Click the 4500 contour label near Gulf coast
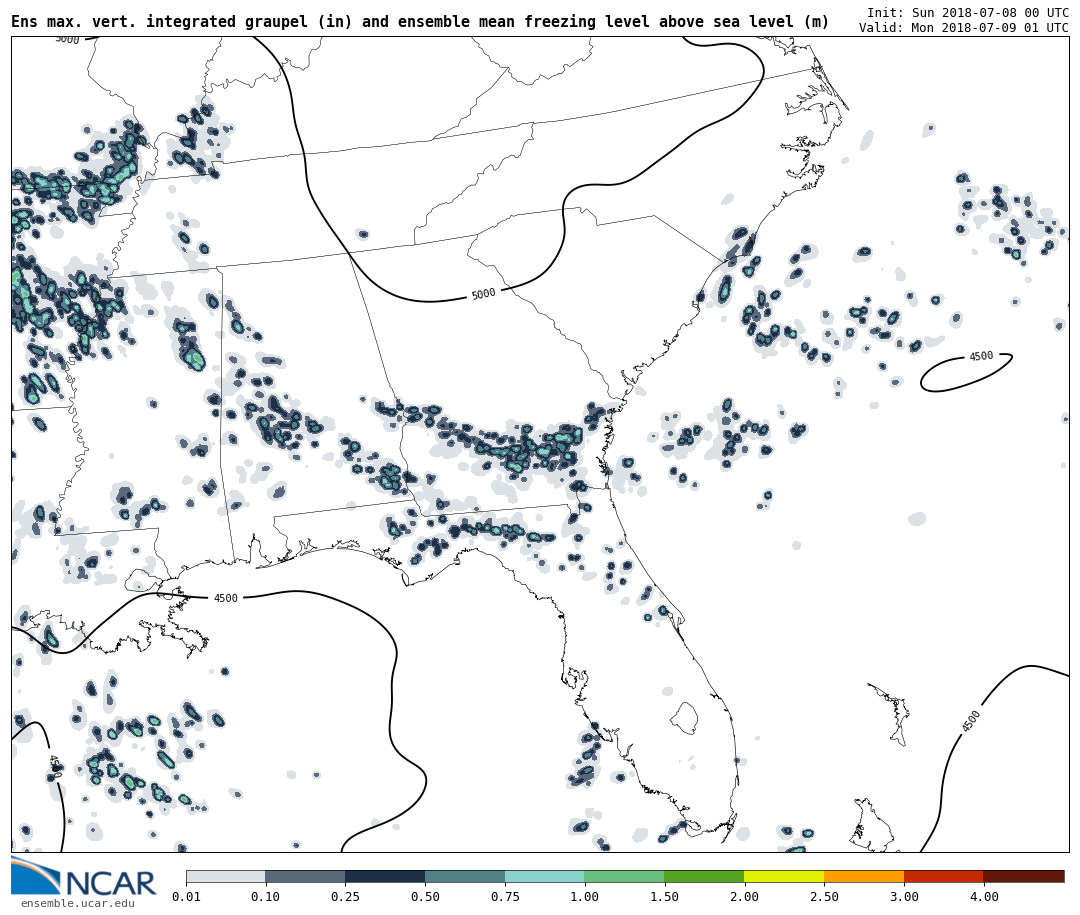 tap(226, 599)
